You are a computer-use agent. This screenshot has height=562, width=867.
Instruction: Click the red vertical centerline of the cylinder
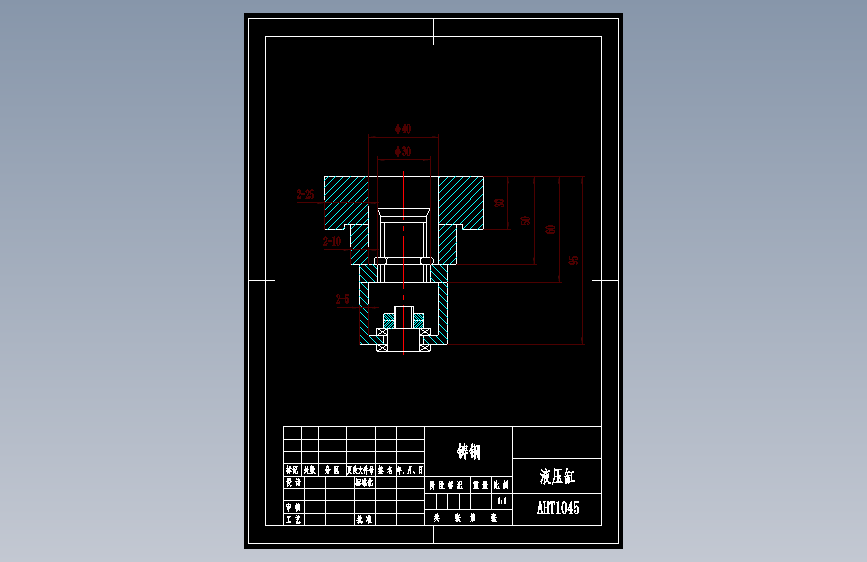pos(404,263)
